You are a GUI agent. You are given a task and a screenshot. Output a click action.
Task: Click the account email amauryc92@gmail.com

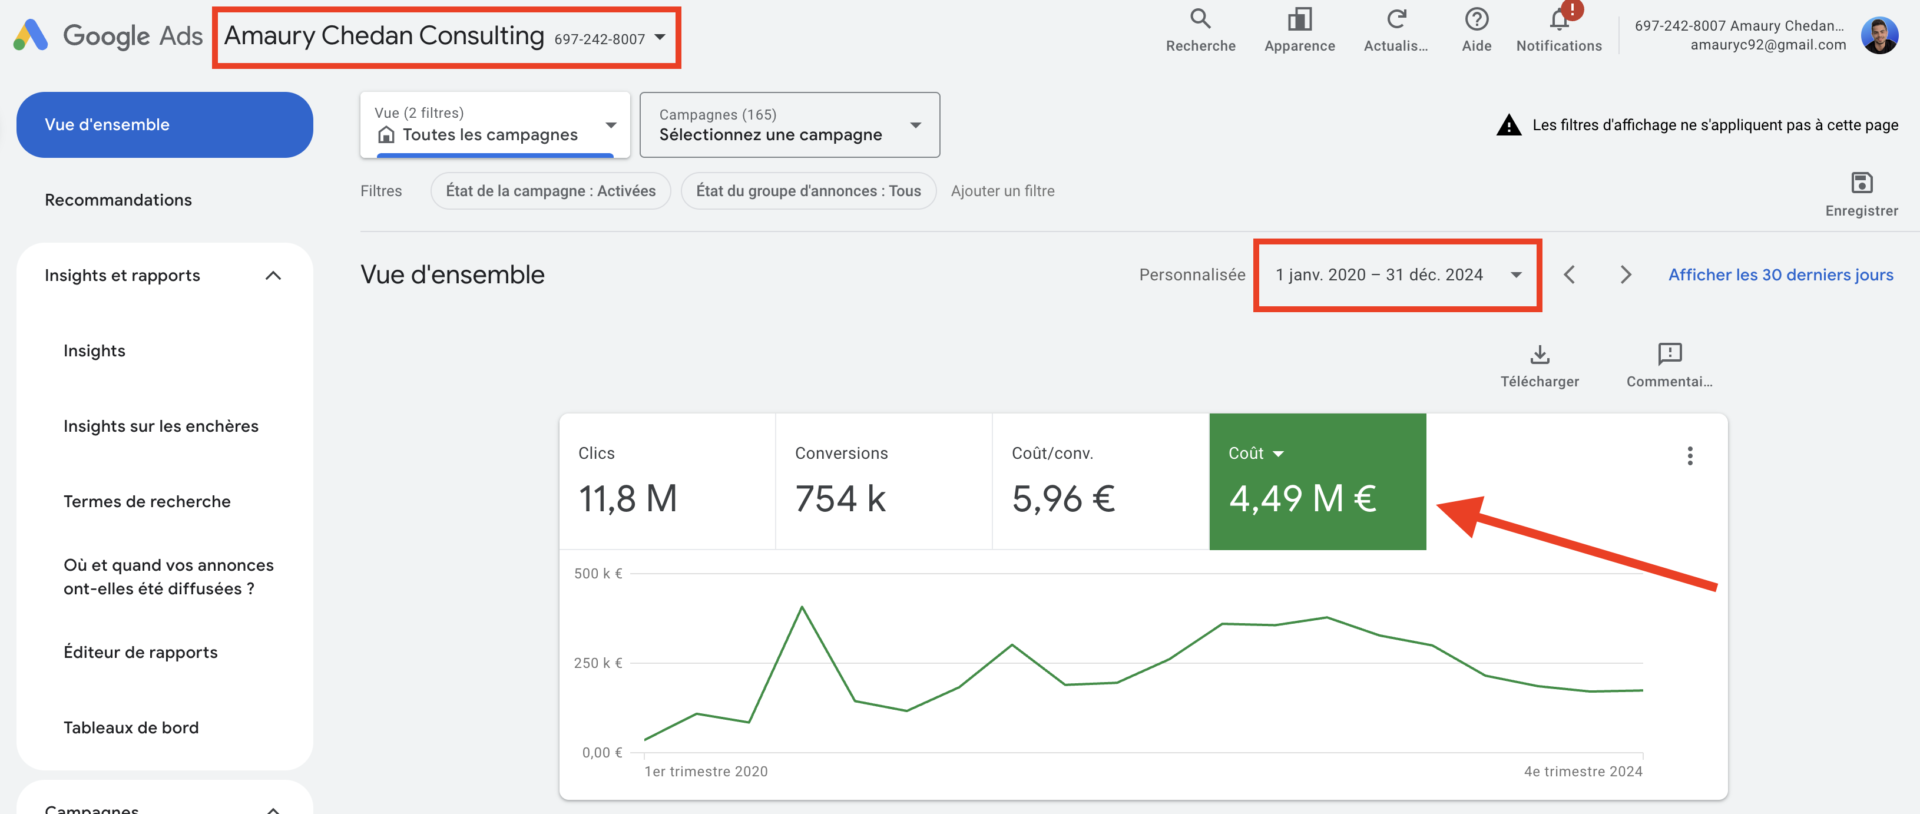[x=1768, y=45]
